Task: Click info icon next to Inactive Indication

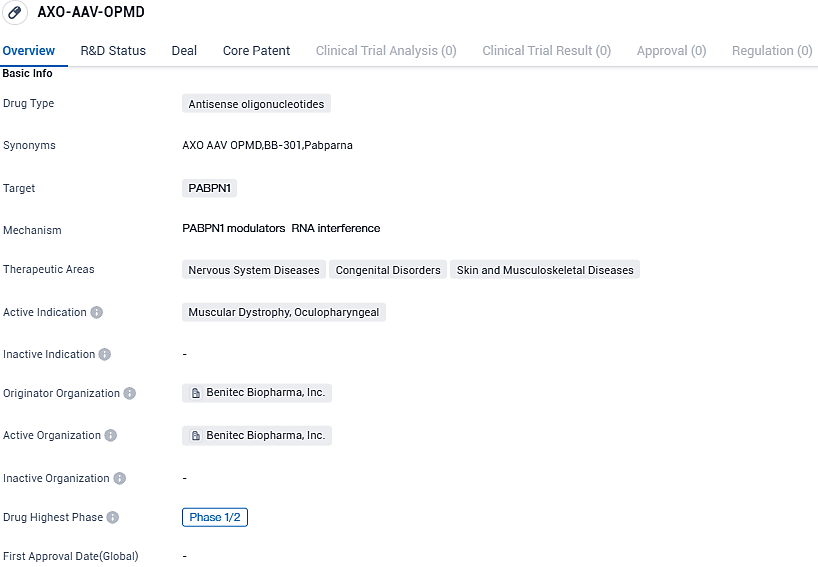Action: tap(105, 354)
